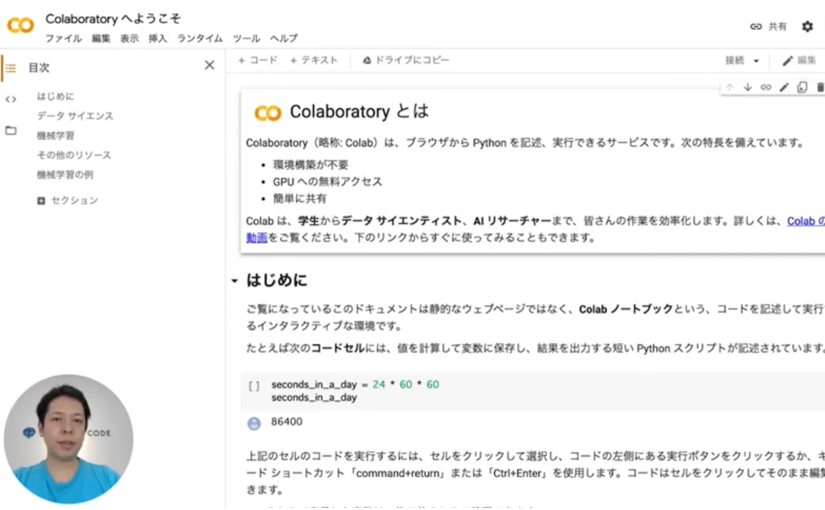Viewport: 825px width, 510px height.
Task: Click the はじめに section heading
Action: [277, 280]
